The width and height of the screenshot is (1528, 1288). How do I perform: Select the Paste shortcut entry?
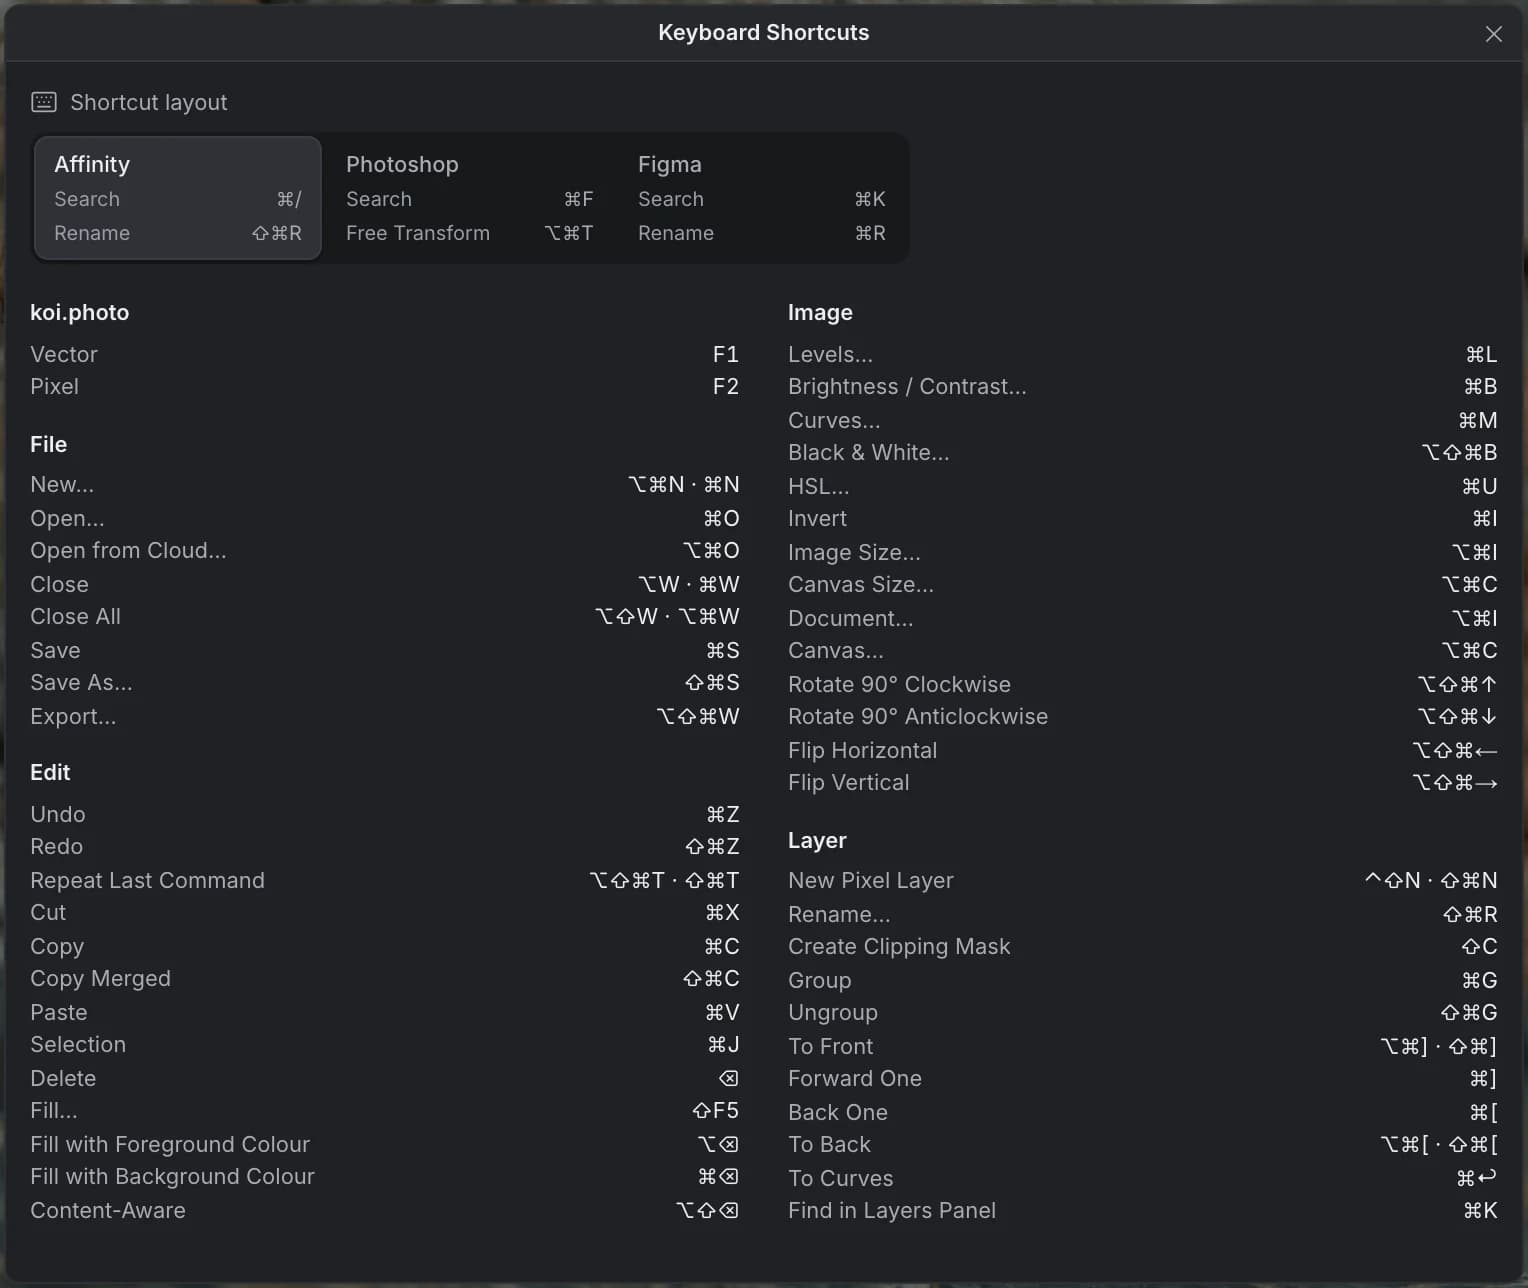click(384, 1012)
